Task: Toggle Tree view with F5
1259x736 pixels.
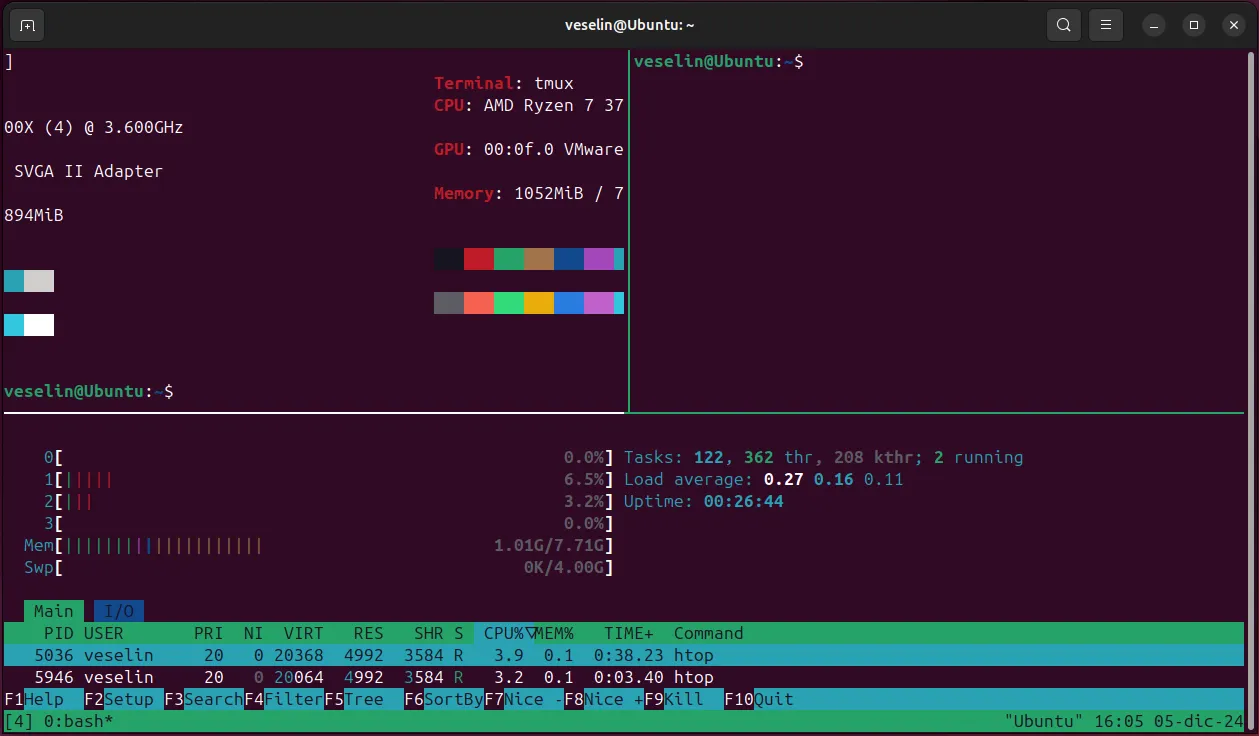Action: [x=354, y=699]
